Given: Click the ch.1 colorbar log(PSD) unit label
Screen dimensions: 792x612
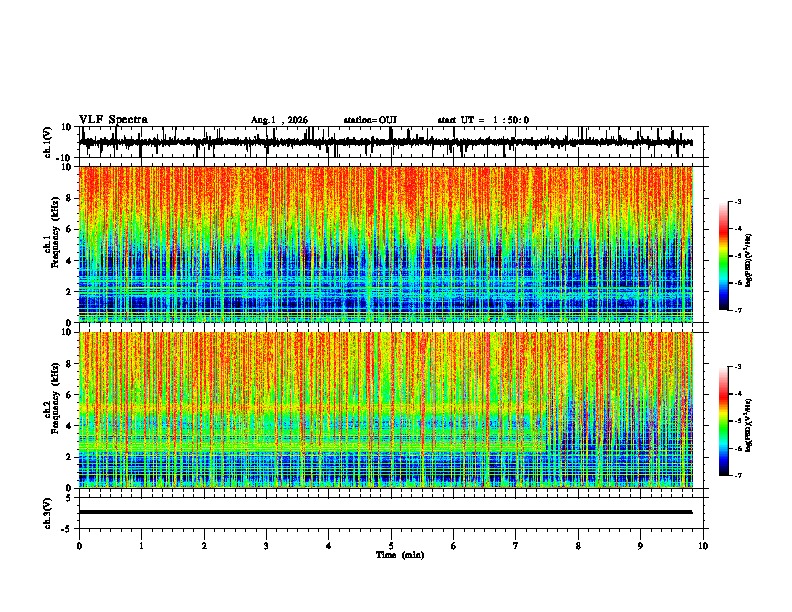Looking at the screenshot, I should 748,261.
